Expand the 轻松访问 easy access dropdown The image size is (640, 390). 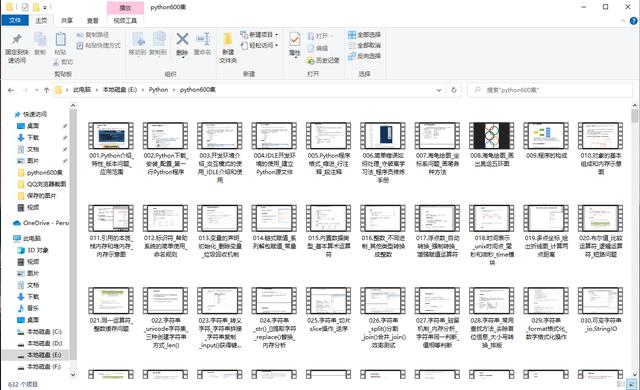[x=277, y=45]
